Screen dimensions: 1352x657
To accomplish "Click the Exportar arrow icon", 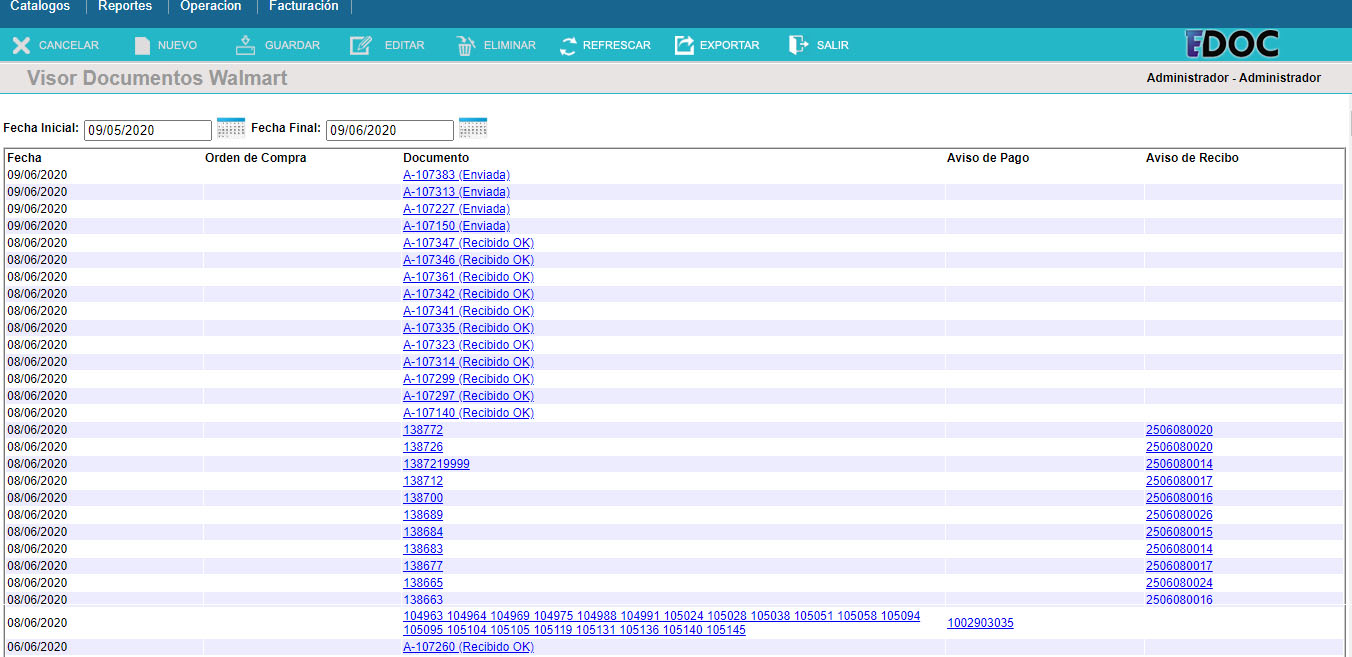I will (684, 45).
